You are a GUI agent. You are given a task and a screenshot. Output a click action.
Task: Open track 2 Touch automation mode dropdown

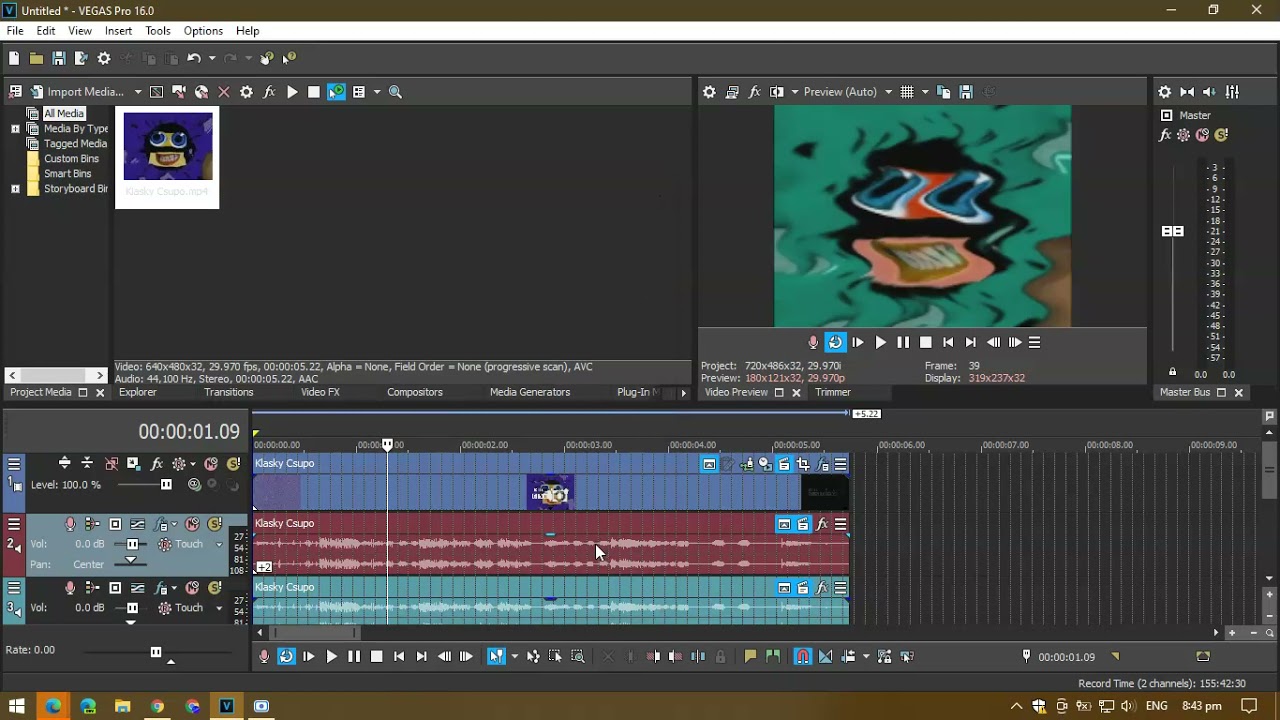[x=219, y=545]
